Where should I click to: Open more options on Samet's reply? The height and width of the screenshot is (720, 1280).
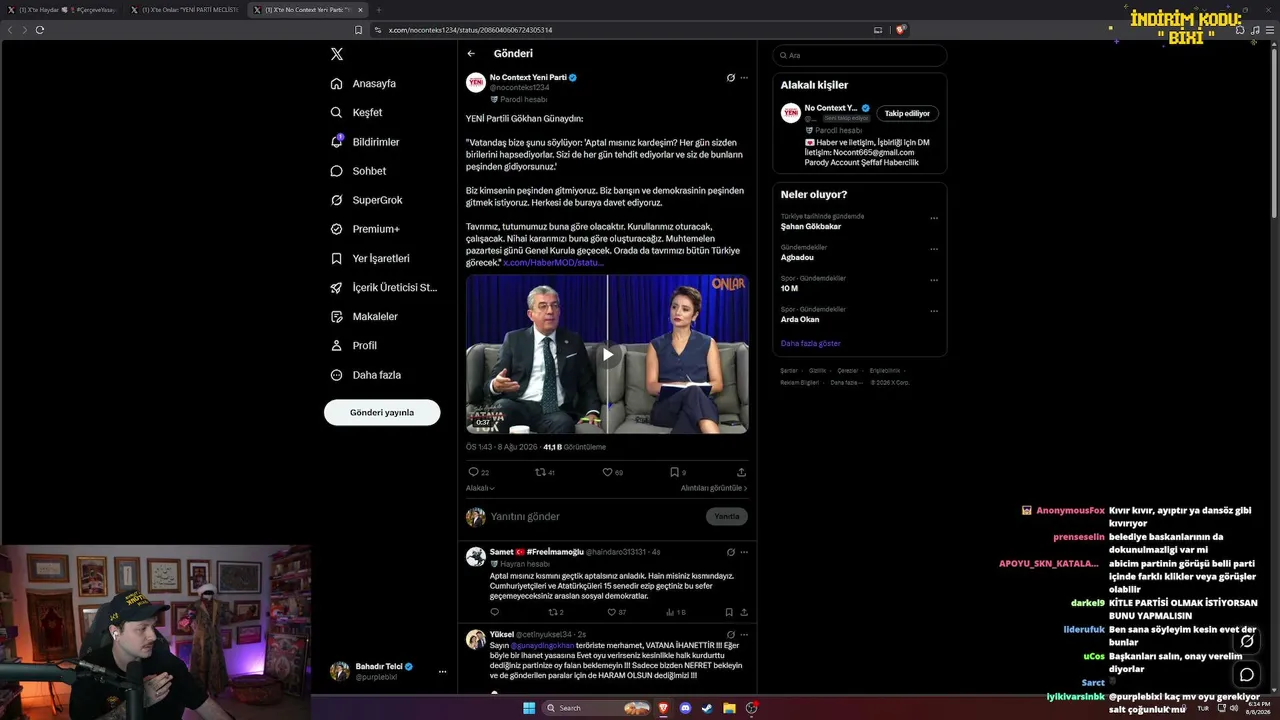[744, 552]
